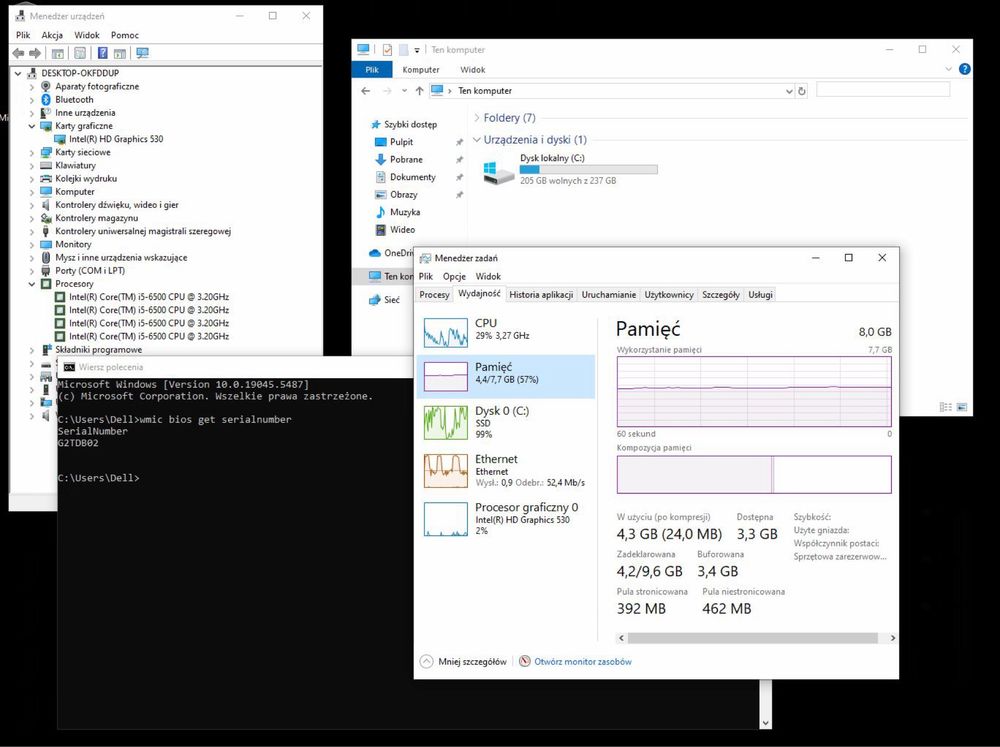Click the Forward arrow in Device Manager toolbar
Viewport: 1000px width, 747px height.
pos(34,54)
